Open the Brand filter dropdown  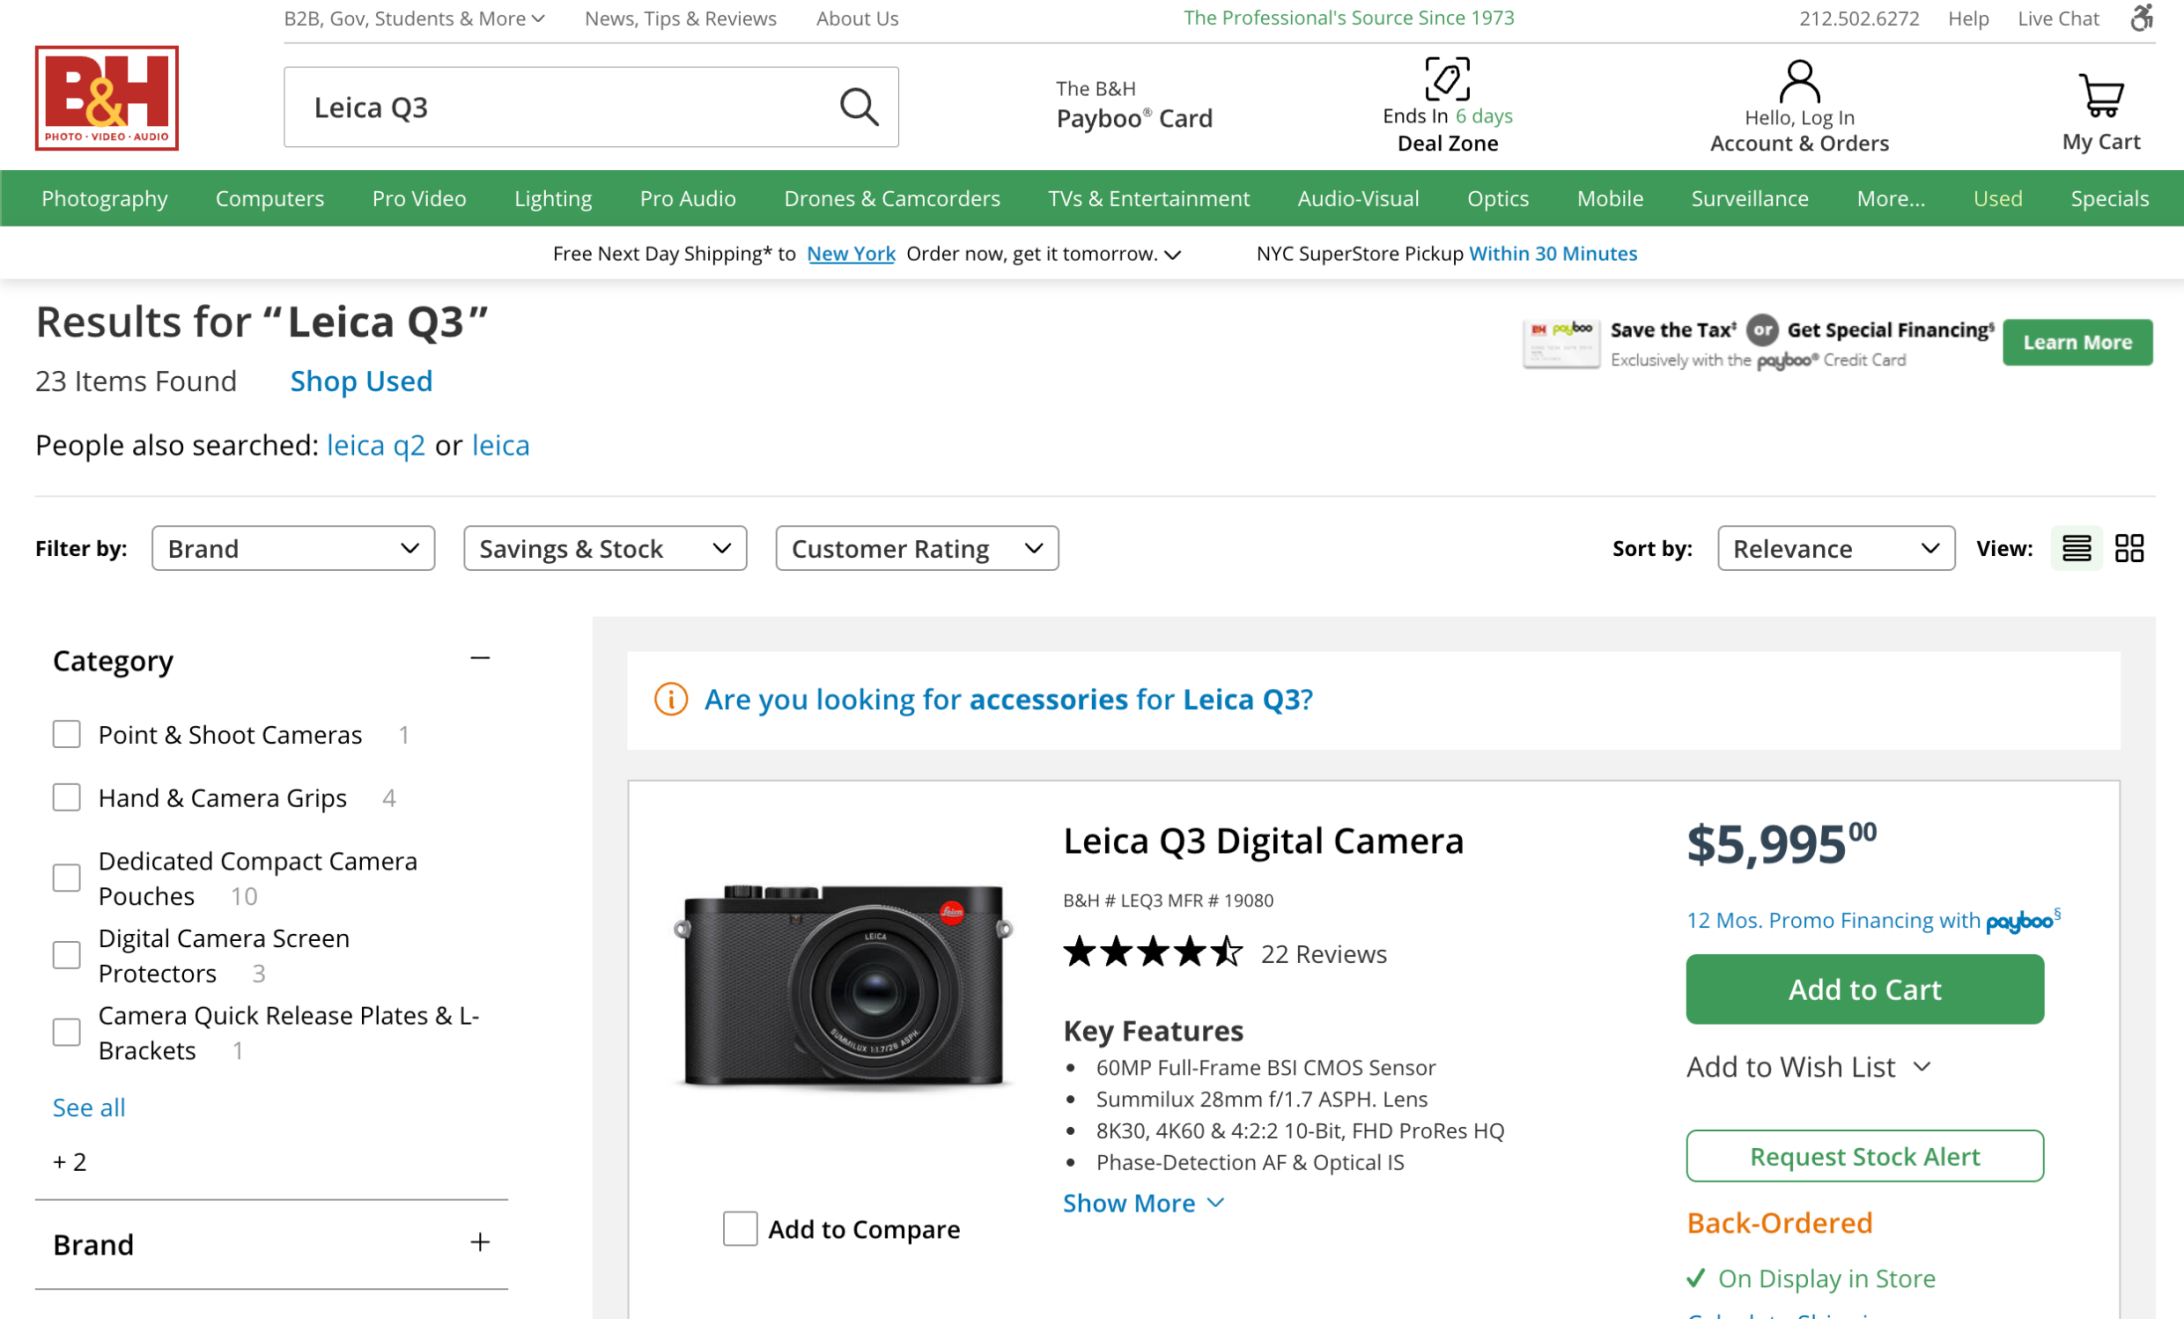(293, 548)
